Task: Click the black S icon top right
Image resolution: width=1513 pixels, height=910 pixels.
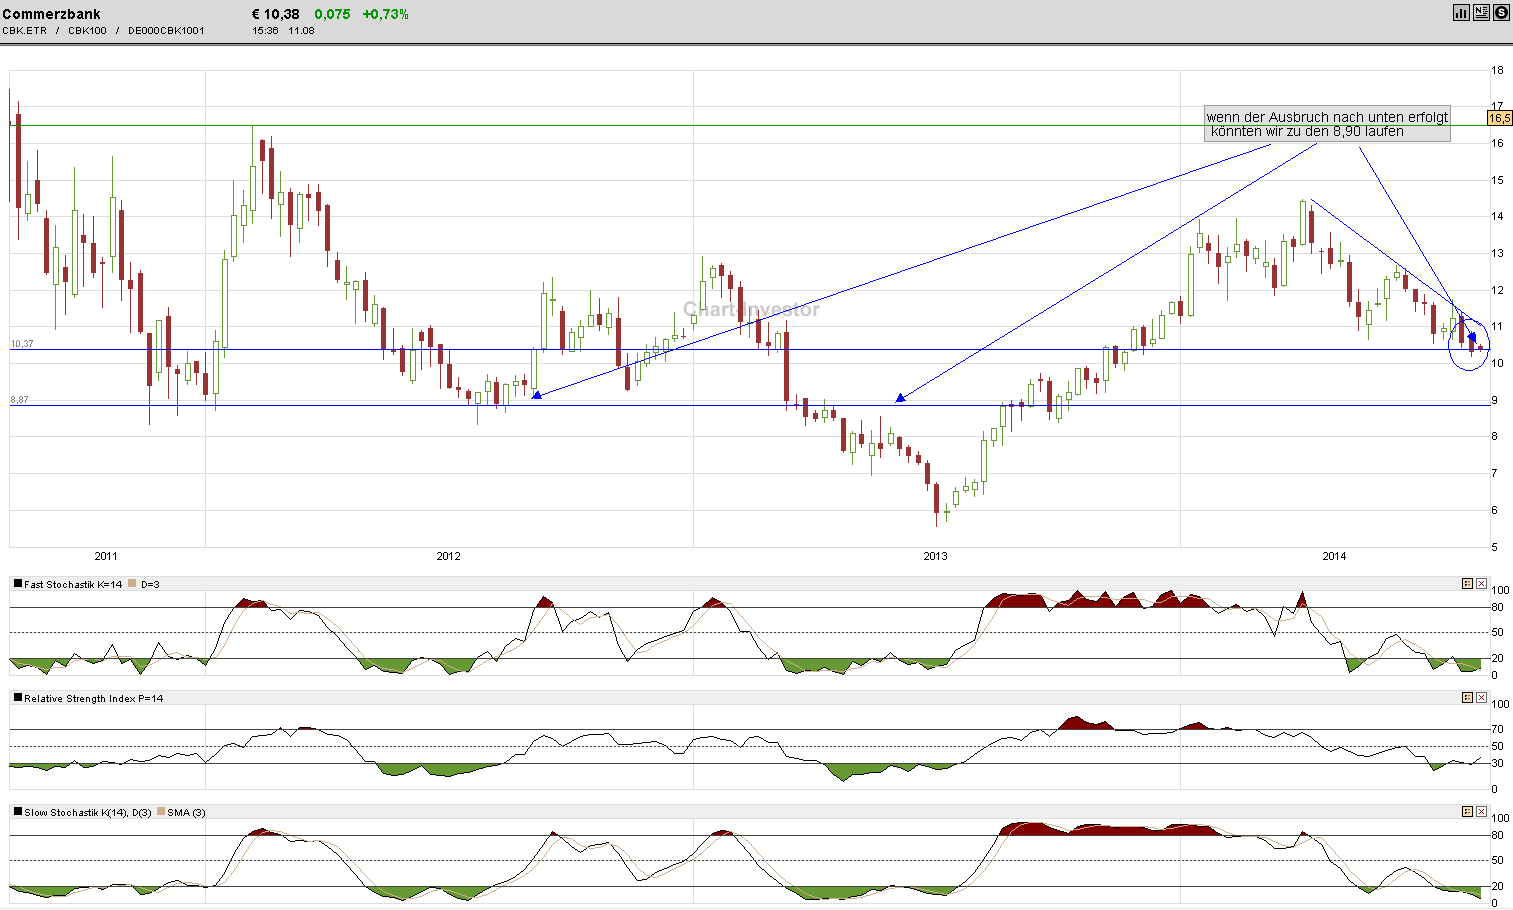Action: (1500, 13)
